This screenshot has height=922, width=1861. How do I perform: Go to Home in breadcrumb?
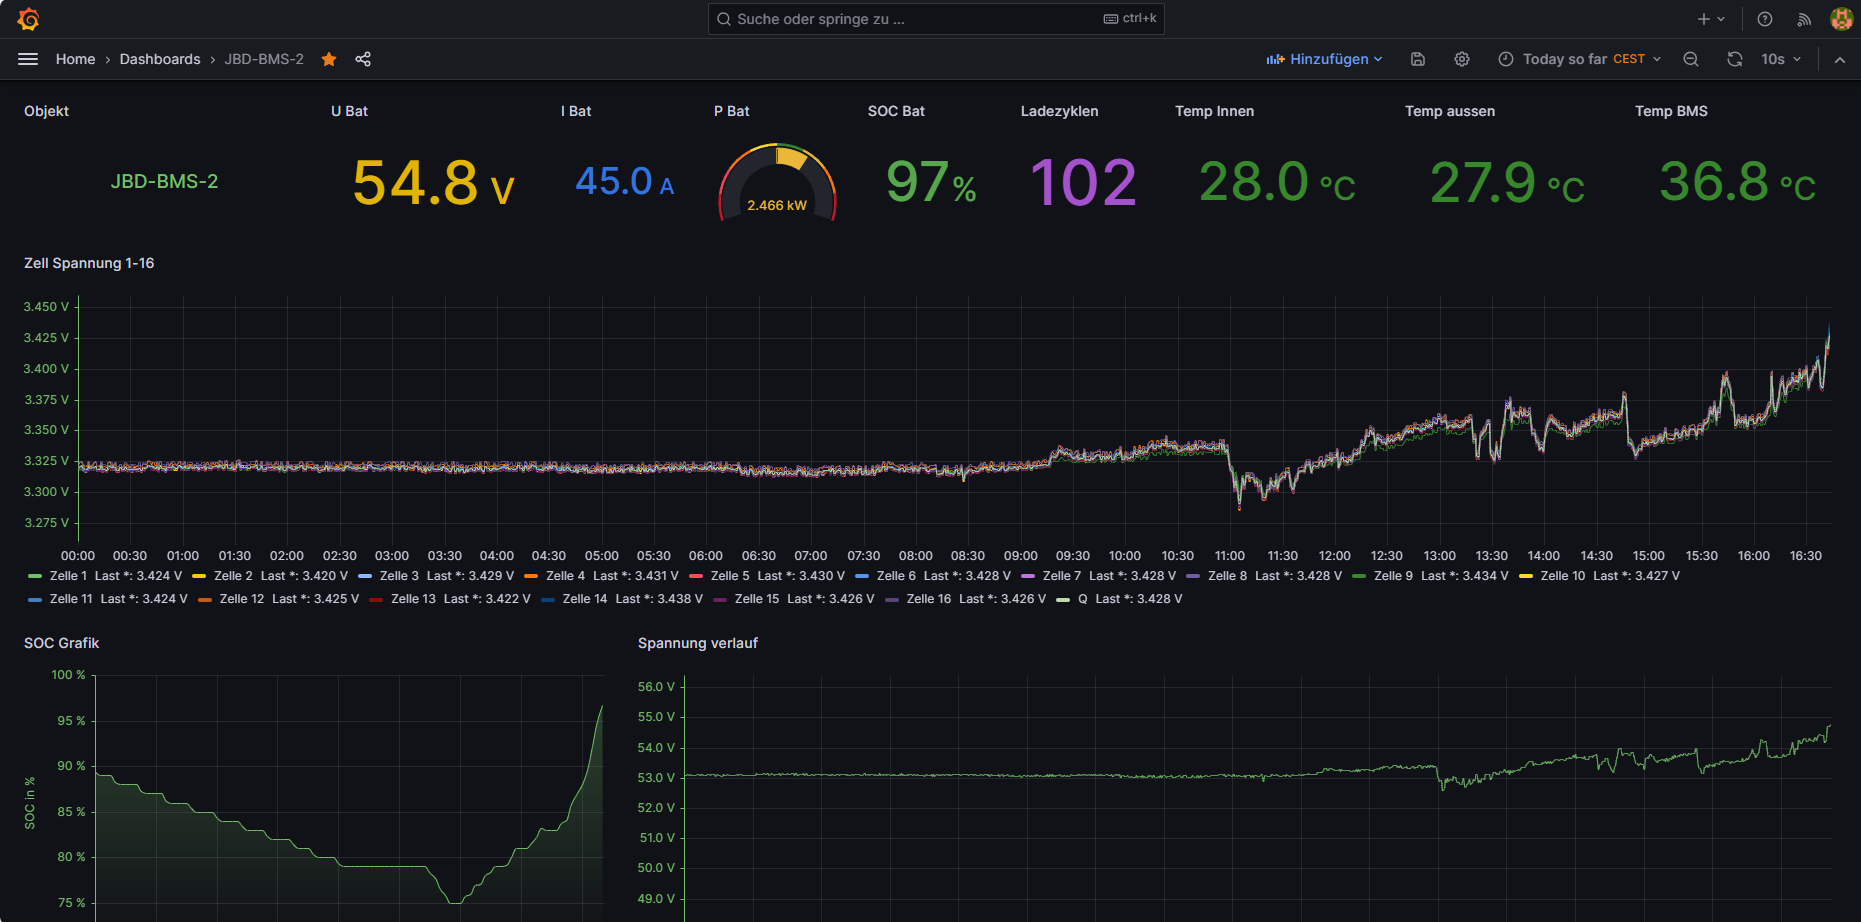coord(75,59)
